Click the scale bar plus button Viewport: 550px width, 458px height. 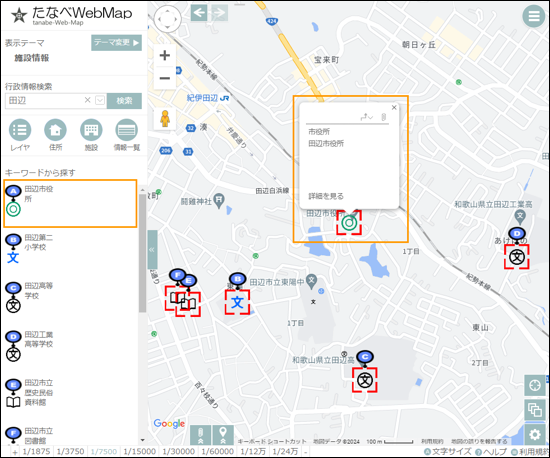click(x=15, y=452)
